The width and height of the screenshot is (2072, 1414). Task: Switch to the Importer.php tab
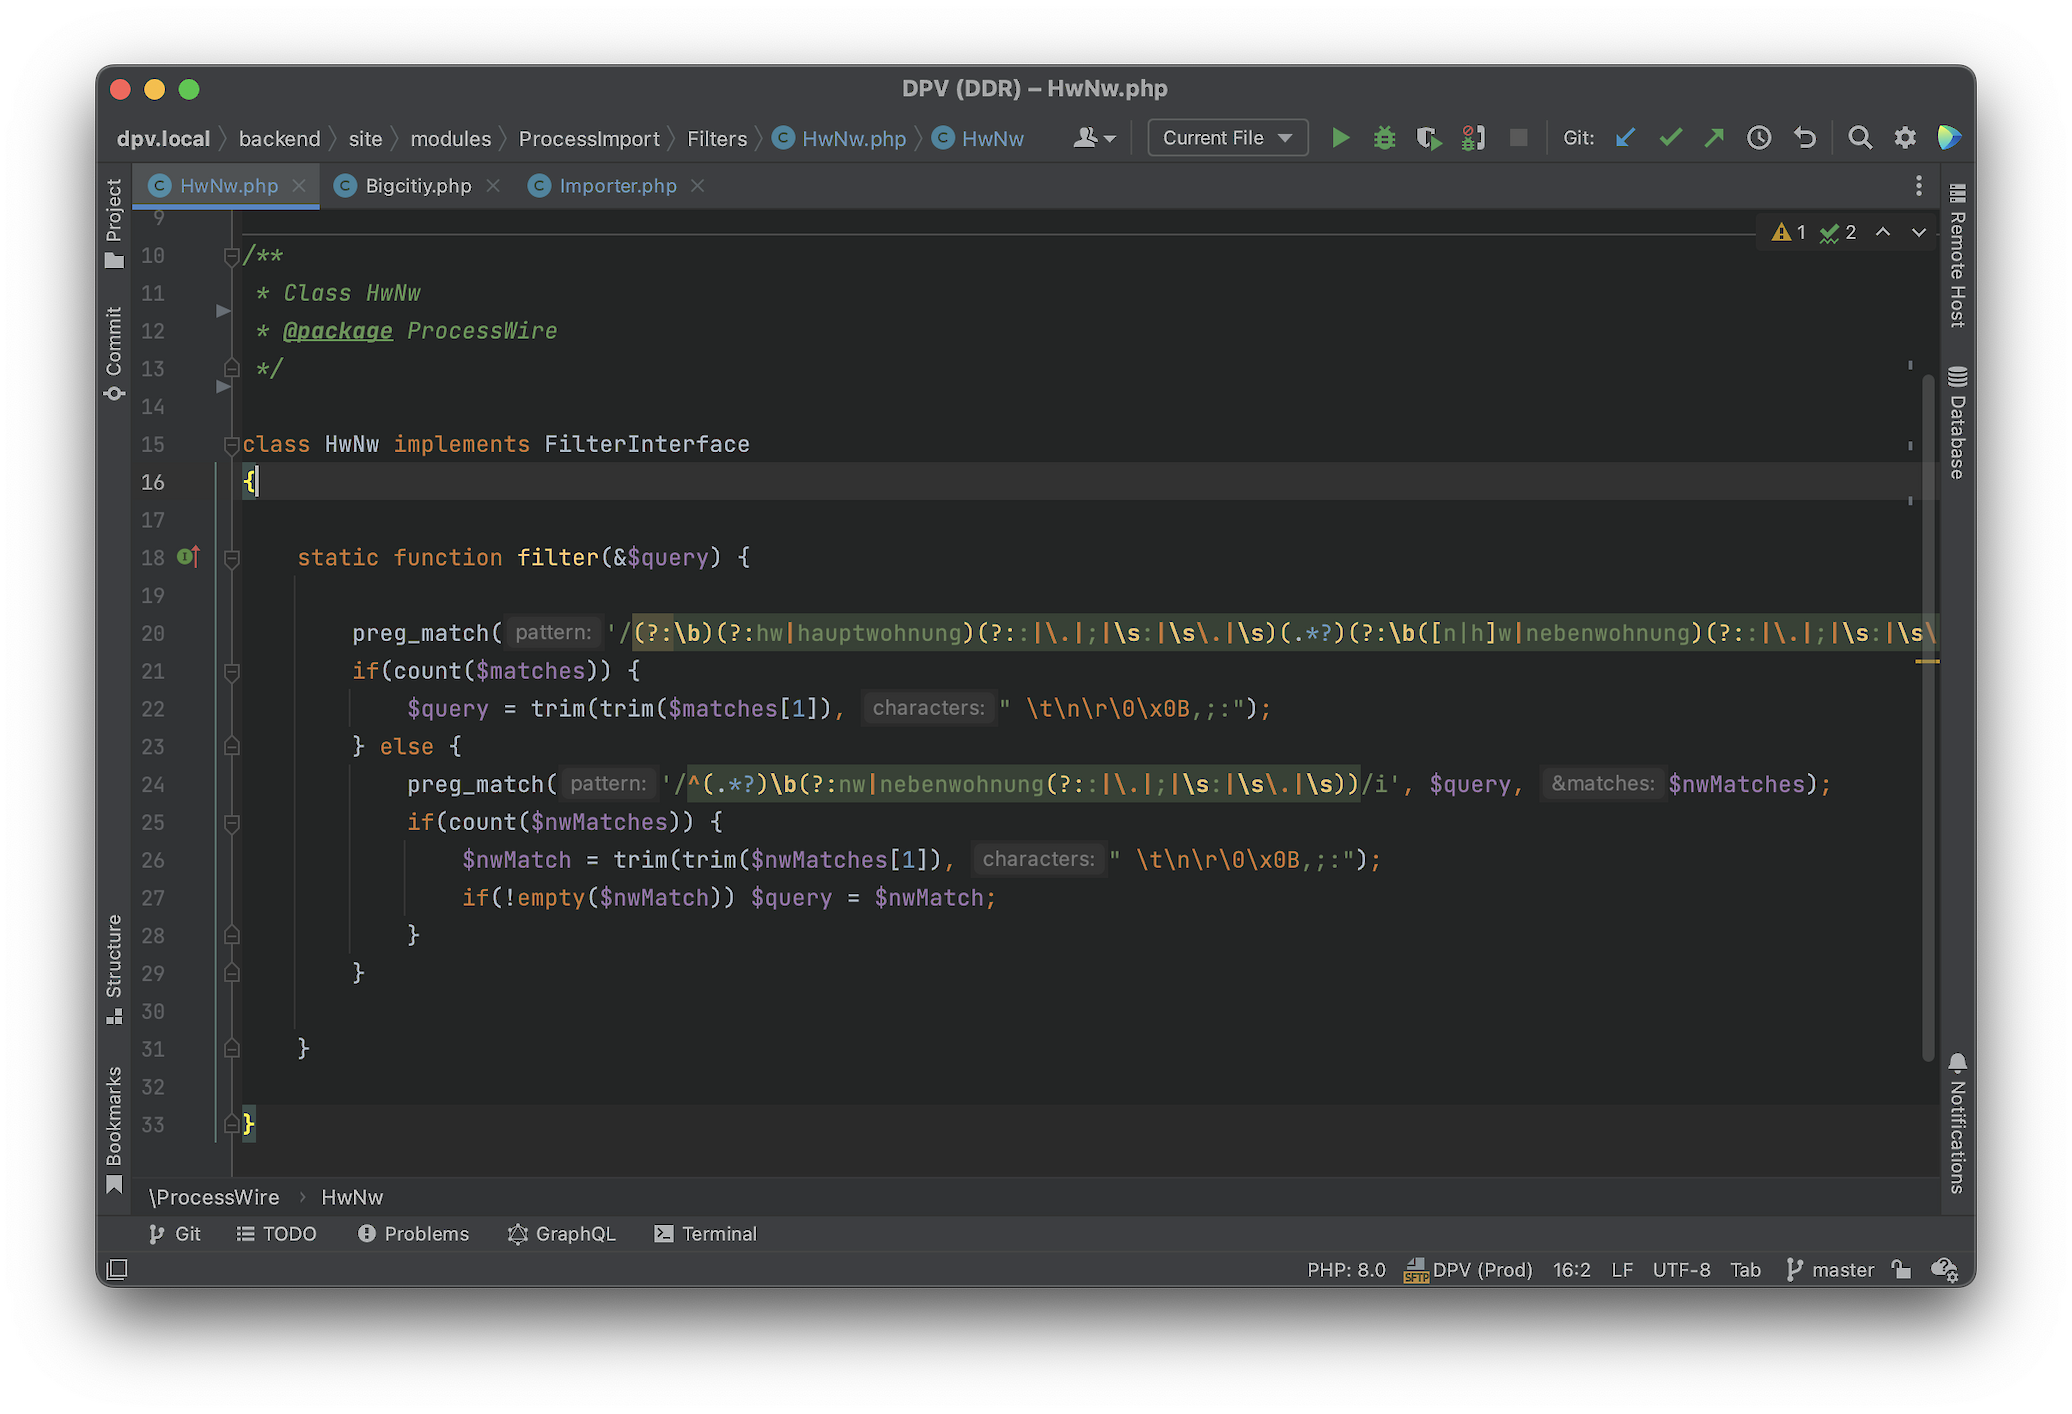pyautogui.click(x=617, y=186)
